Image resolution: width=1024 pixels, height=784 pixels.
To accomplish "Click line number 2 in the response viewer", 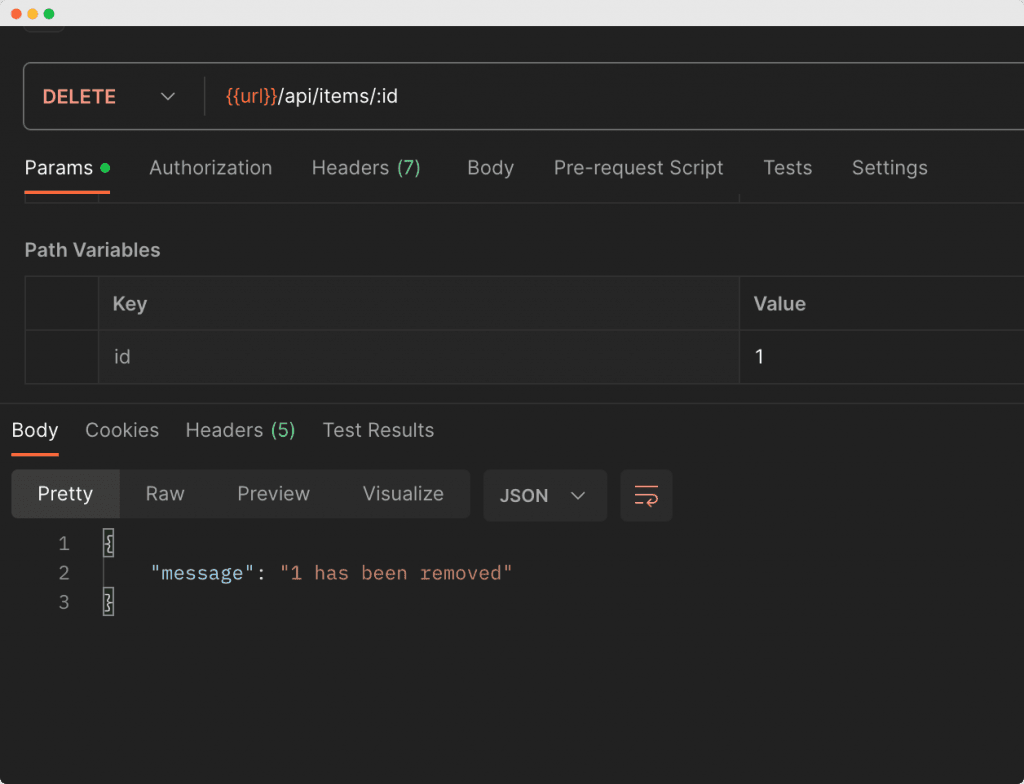I will [63, 572].
